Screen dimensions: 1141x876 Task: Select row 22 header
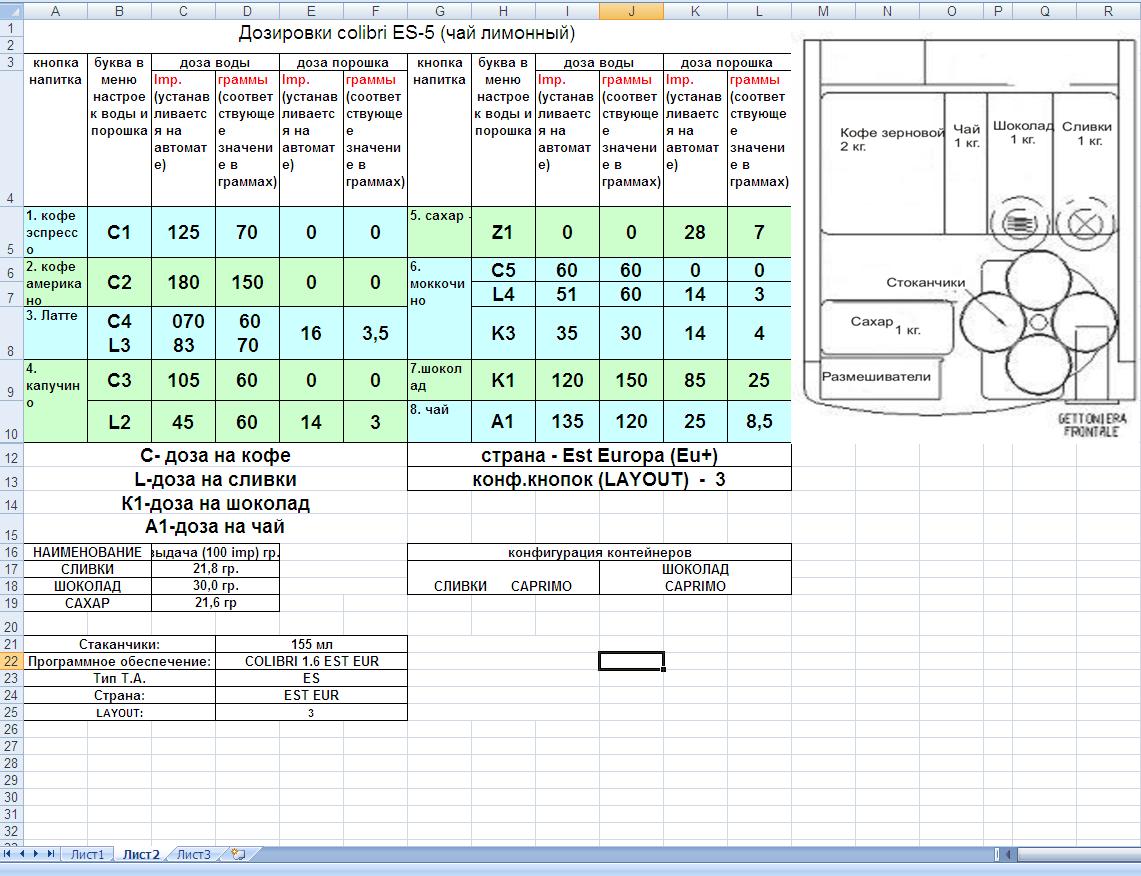pyautogui.click(x=11, y=661)
